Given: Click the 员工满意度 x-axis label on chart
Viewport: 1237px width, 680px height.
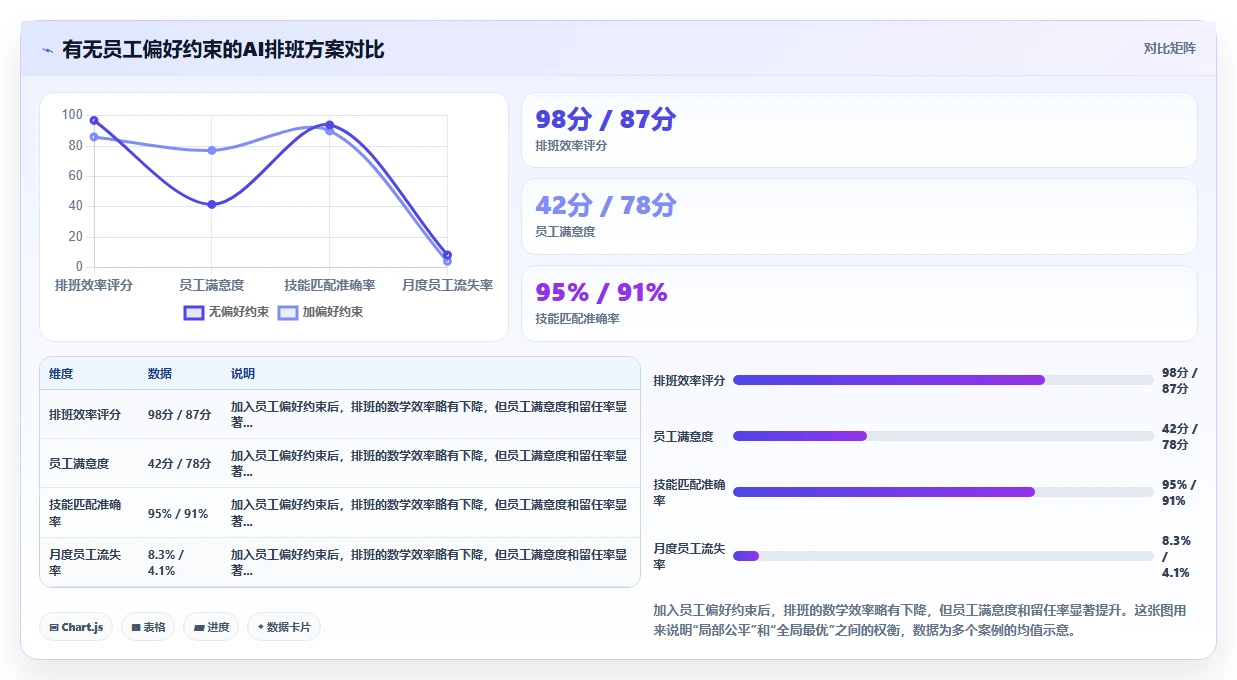Looking at the screenshot, I should pos(212,285).
